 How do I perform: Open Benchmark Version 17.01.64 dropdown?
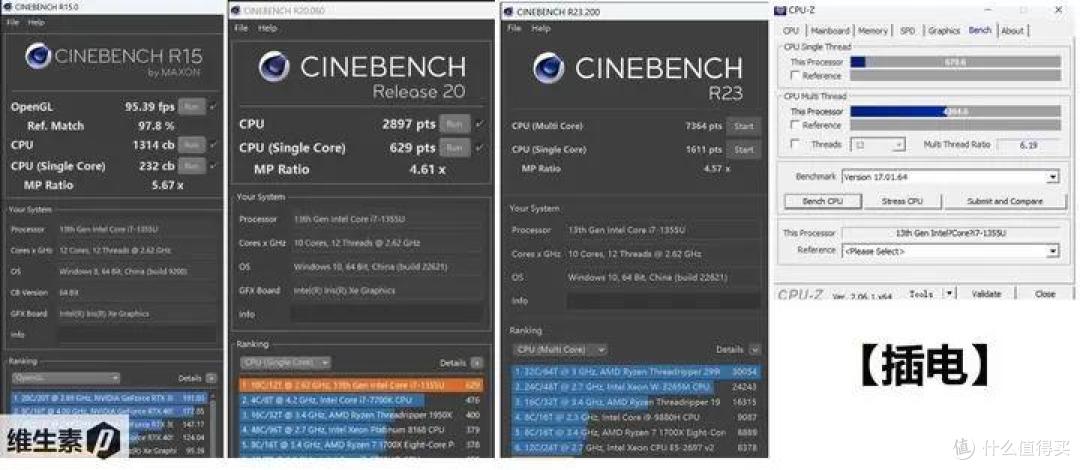click(x=951, y=177)
